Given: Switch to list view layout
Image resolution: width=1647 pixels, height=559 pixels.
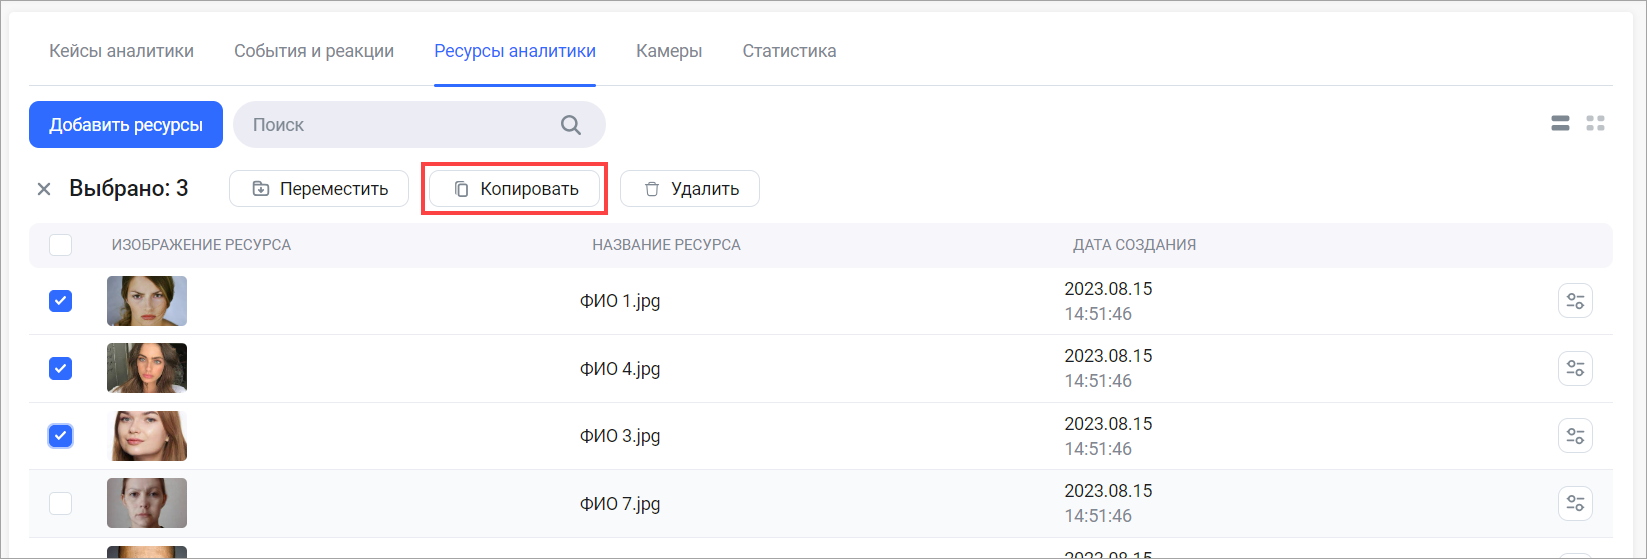Looking at the screenshot, I should (1559, 124).
